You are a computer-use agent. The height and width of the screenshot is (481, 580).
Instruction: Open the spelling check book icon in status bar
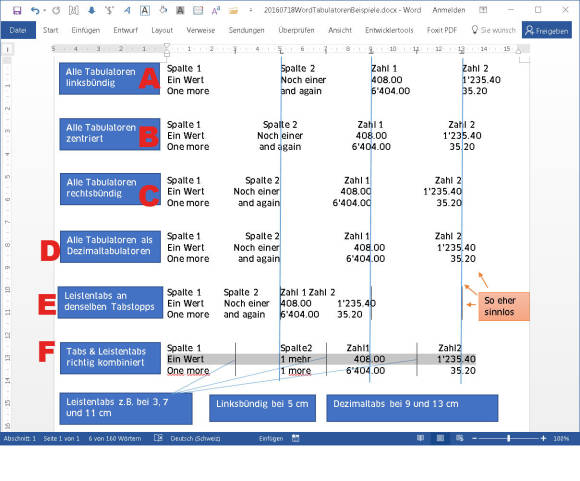(x=158, y=438)
